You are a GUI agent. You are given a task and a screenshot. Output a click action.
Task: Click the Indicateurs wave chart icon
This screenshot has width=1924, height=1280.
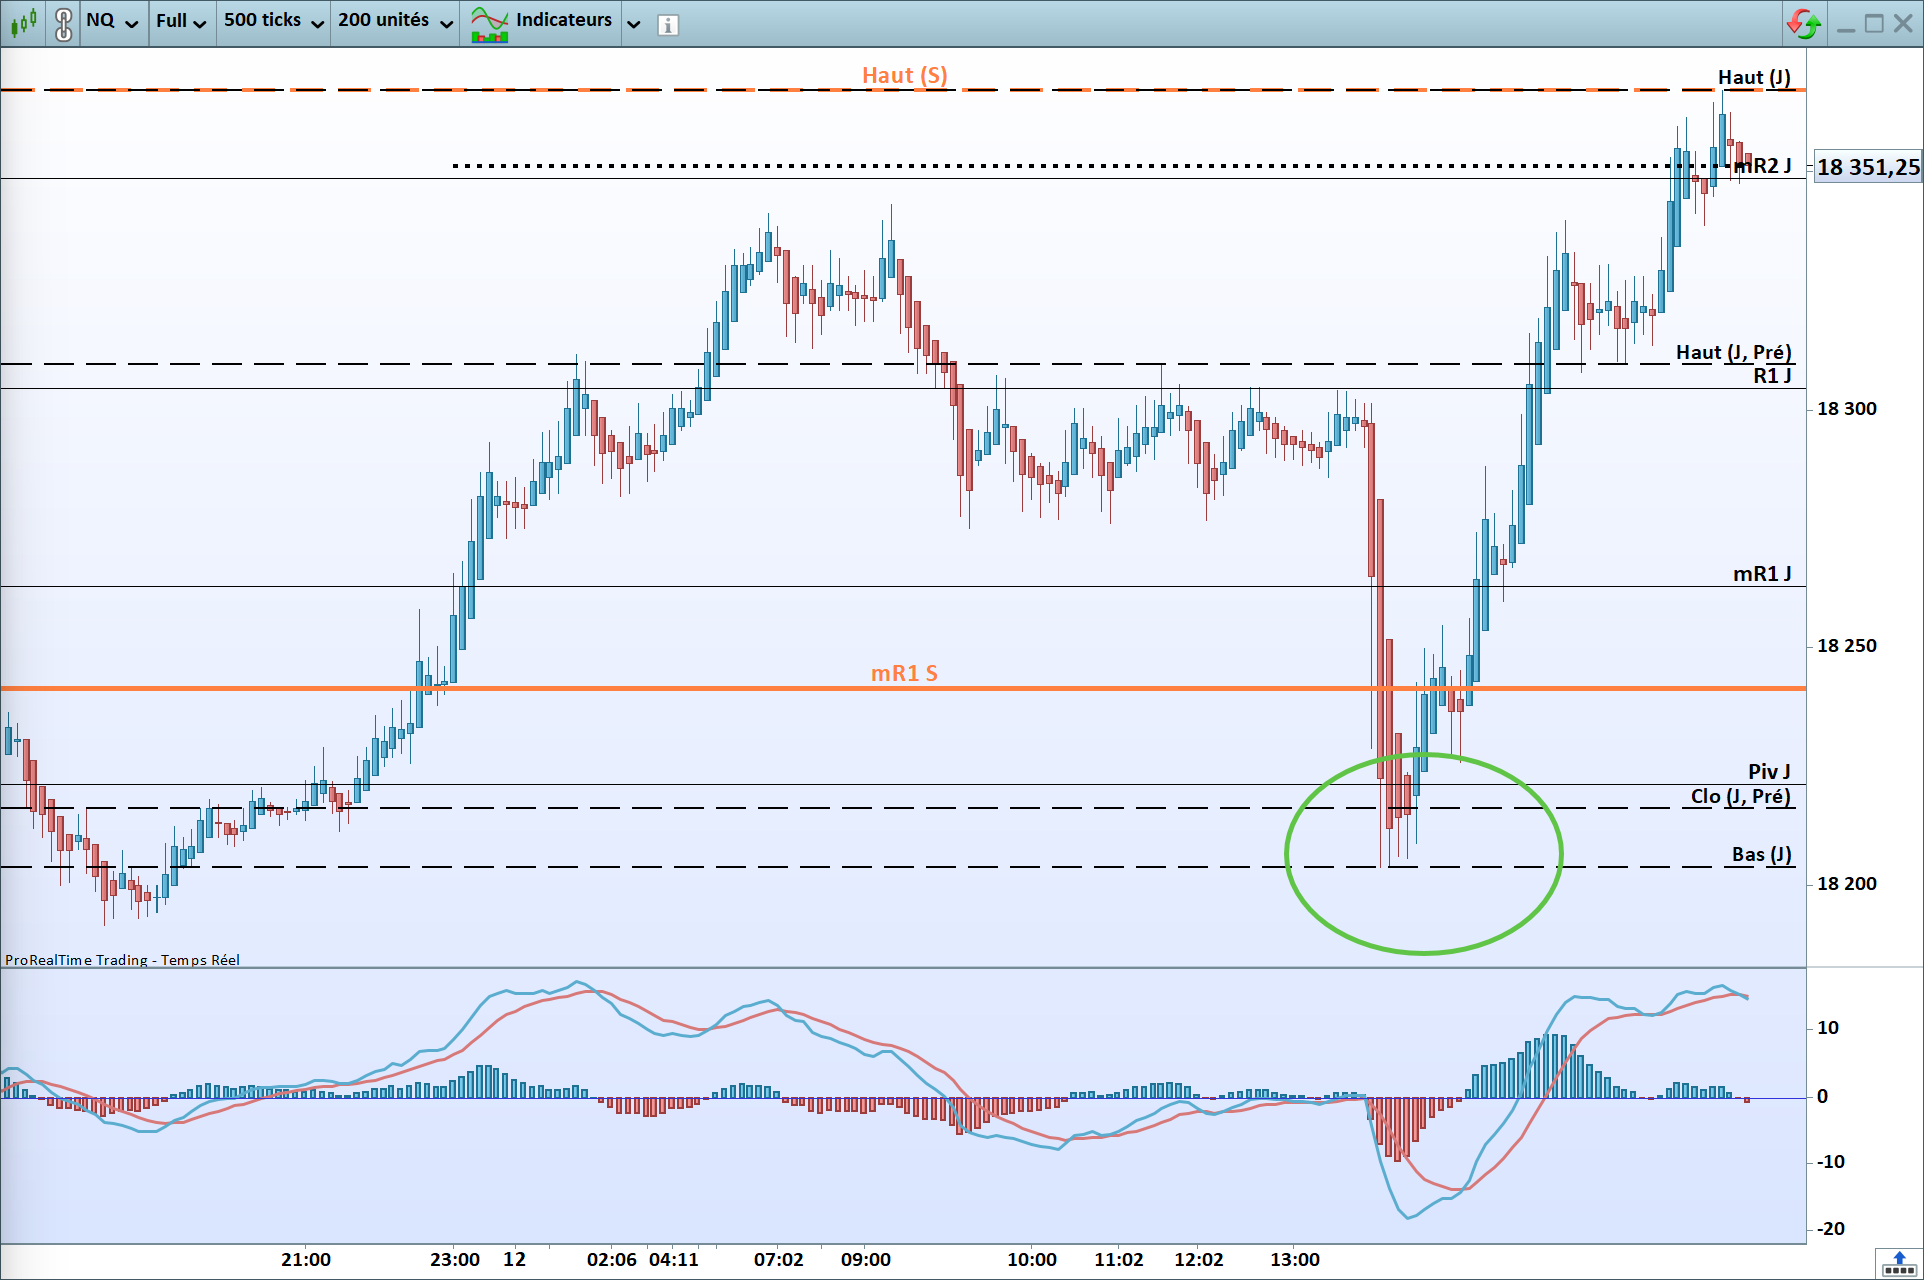(x=490, y=23)
